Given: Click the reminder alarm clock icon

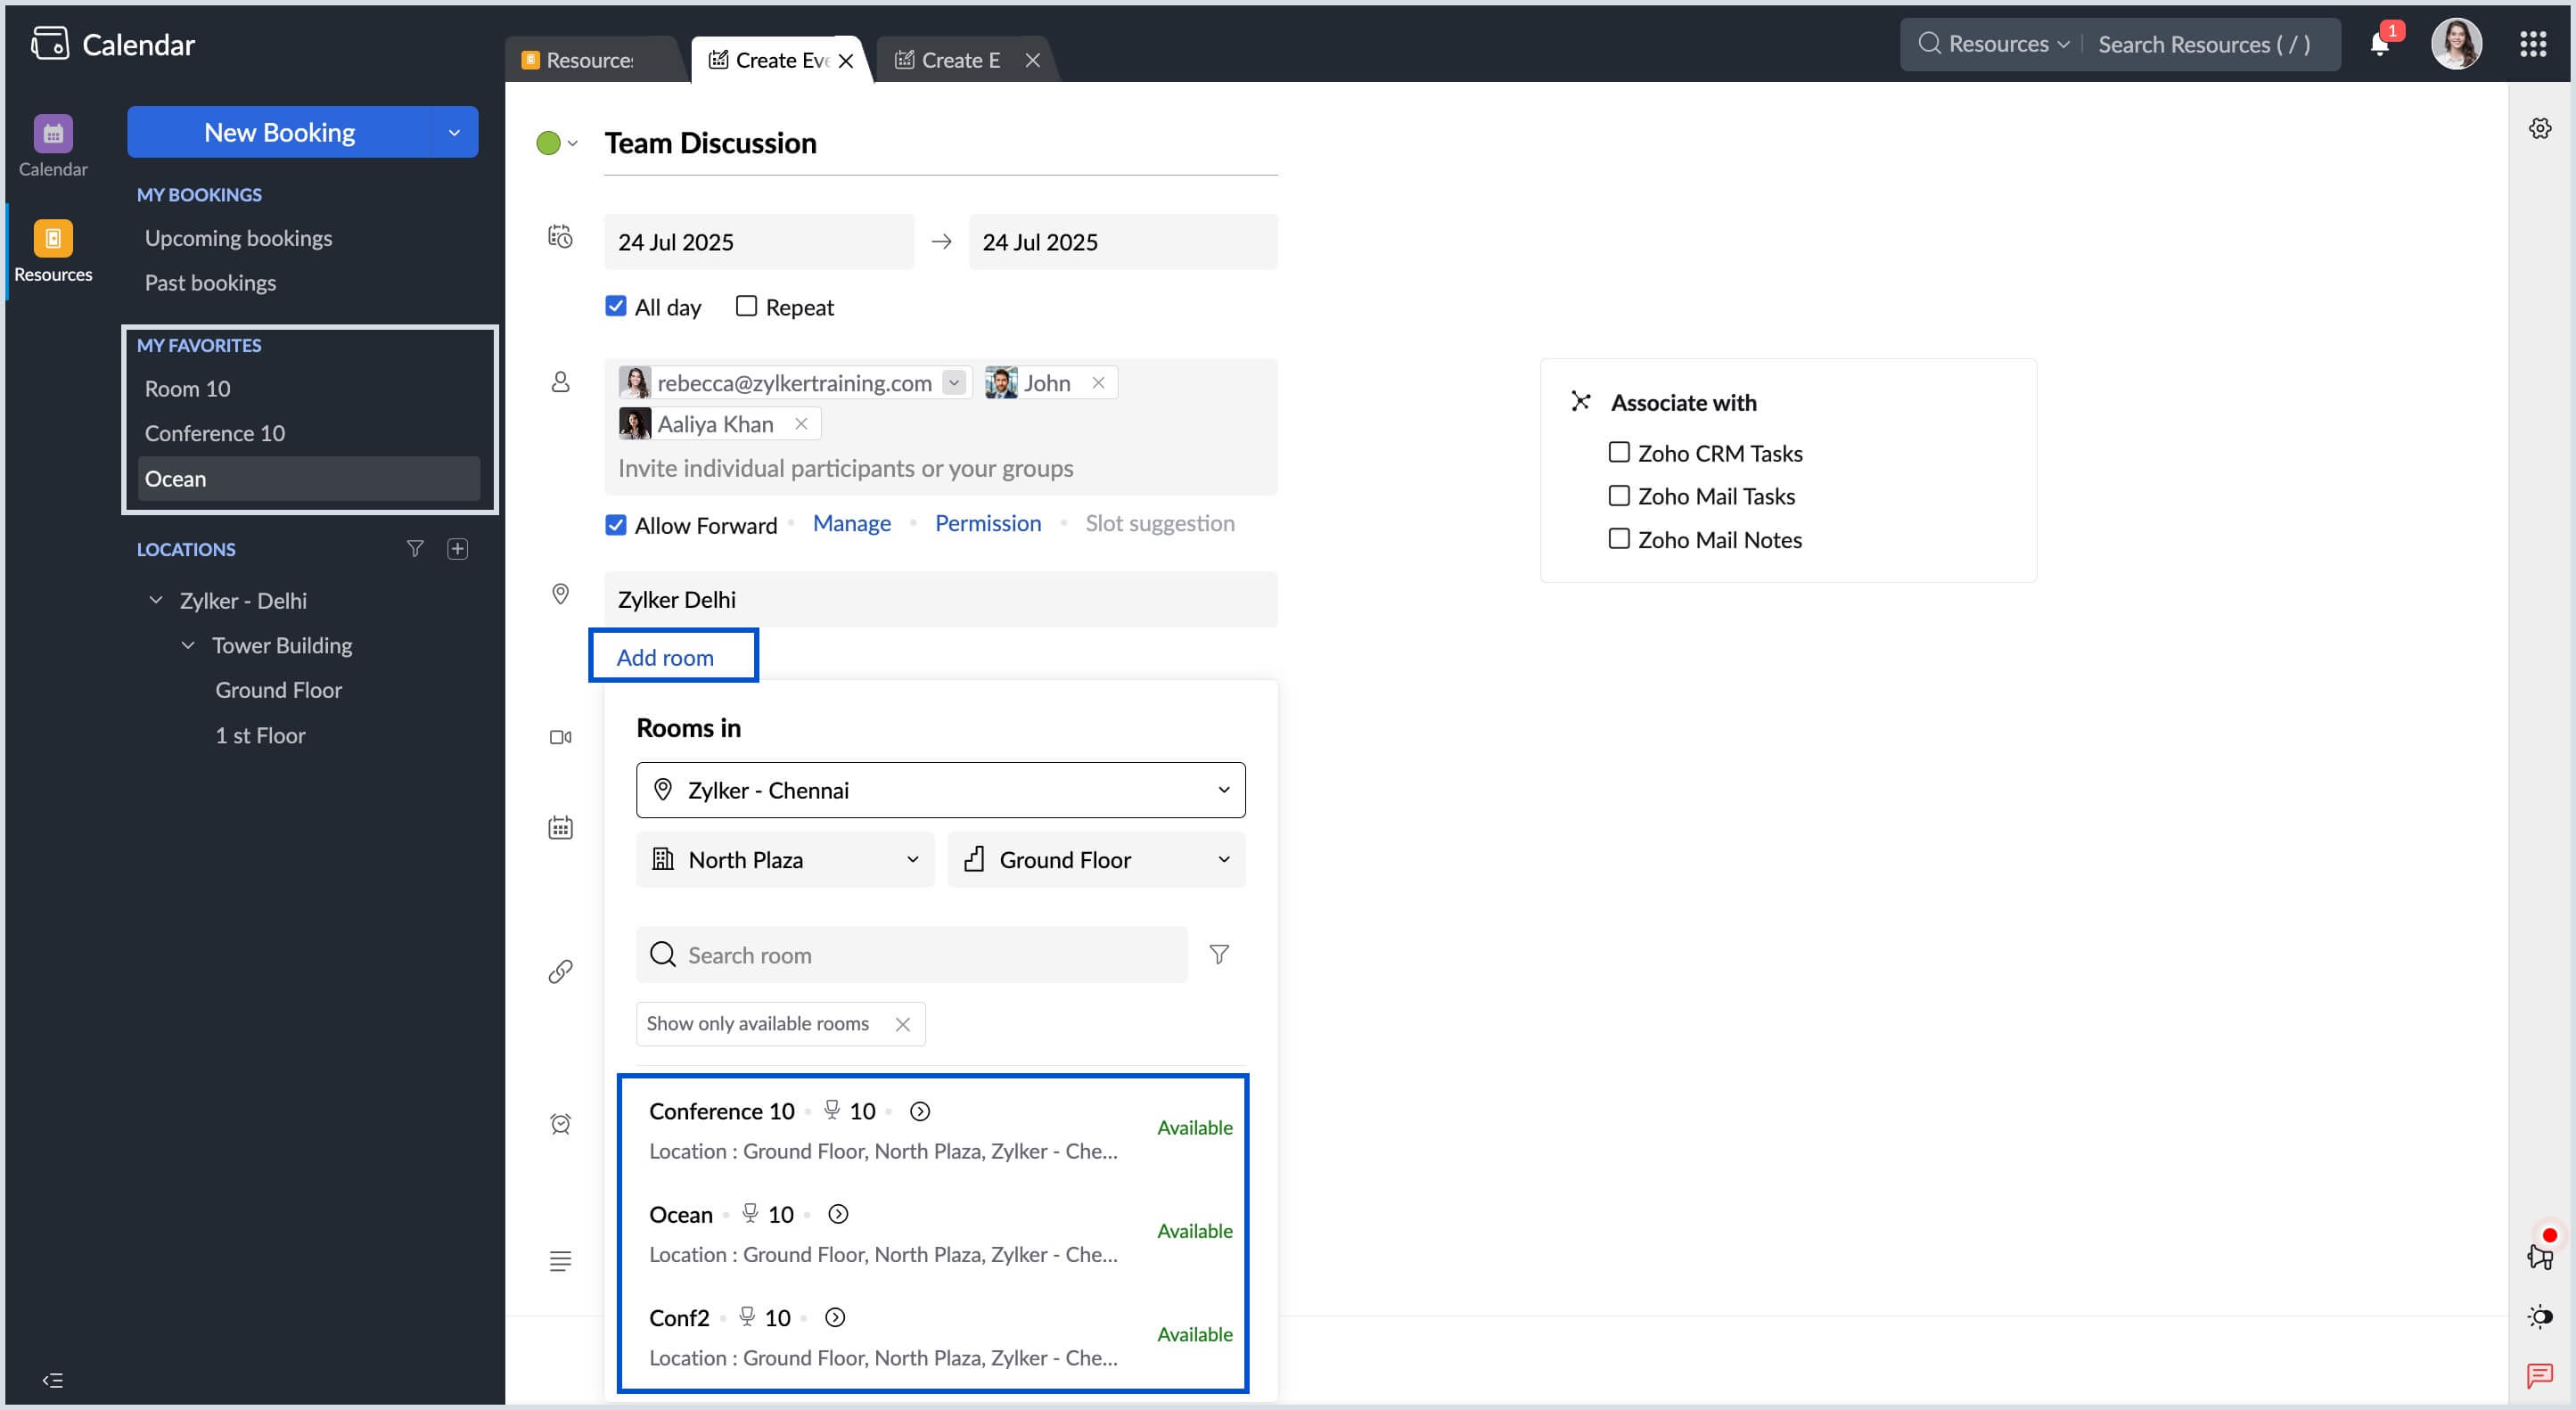Looking at the screenshot, I should click(560, 1124).
